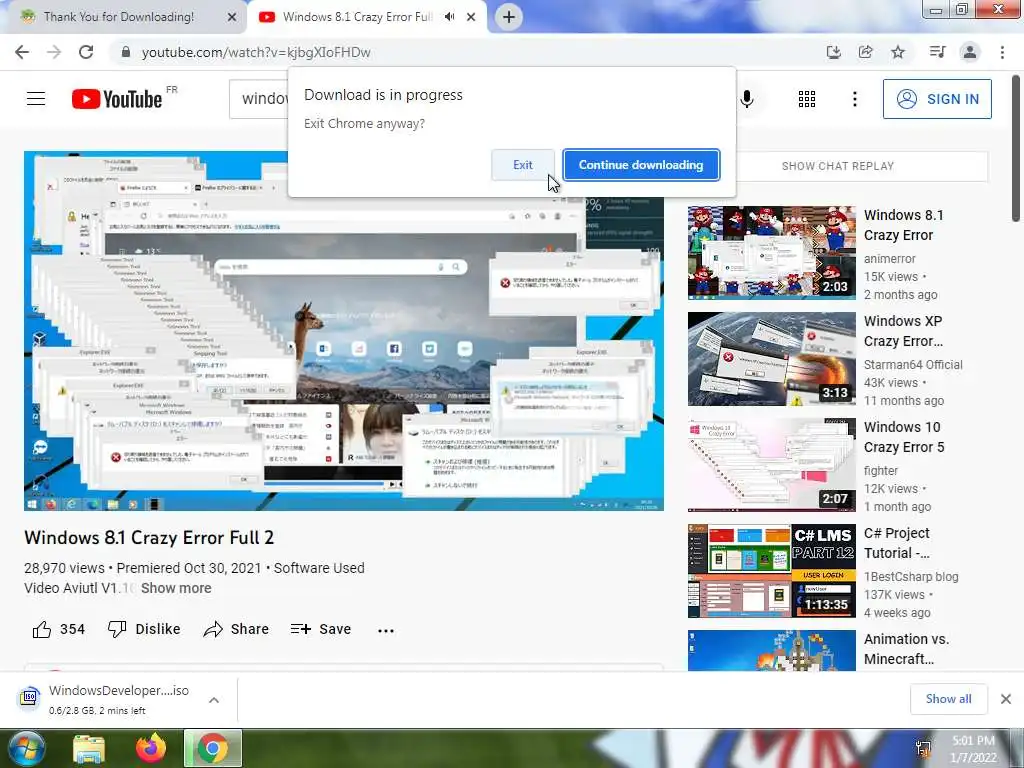Close the YouTube tab
This screenshot has height=768, width=1024.
(x=471, y=17)
